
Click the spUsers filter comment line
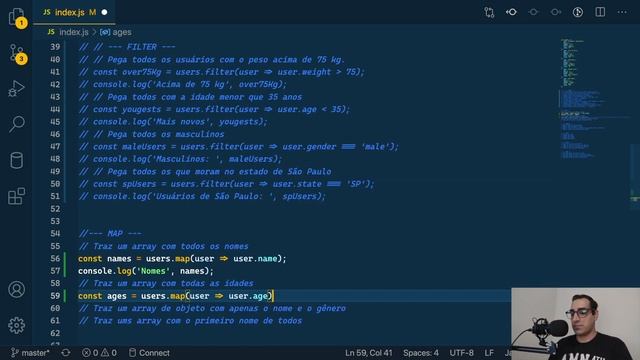(226, 184)
